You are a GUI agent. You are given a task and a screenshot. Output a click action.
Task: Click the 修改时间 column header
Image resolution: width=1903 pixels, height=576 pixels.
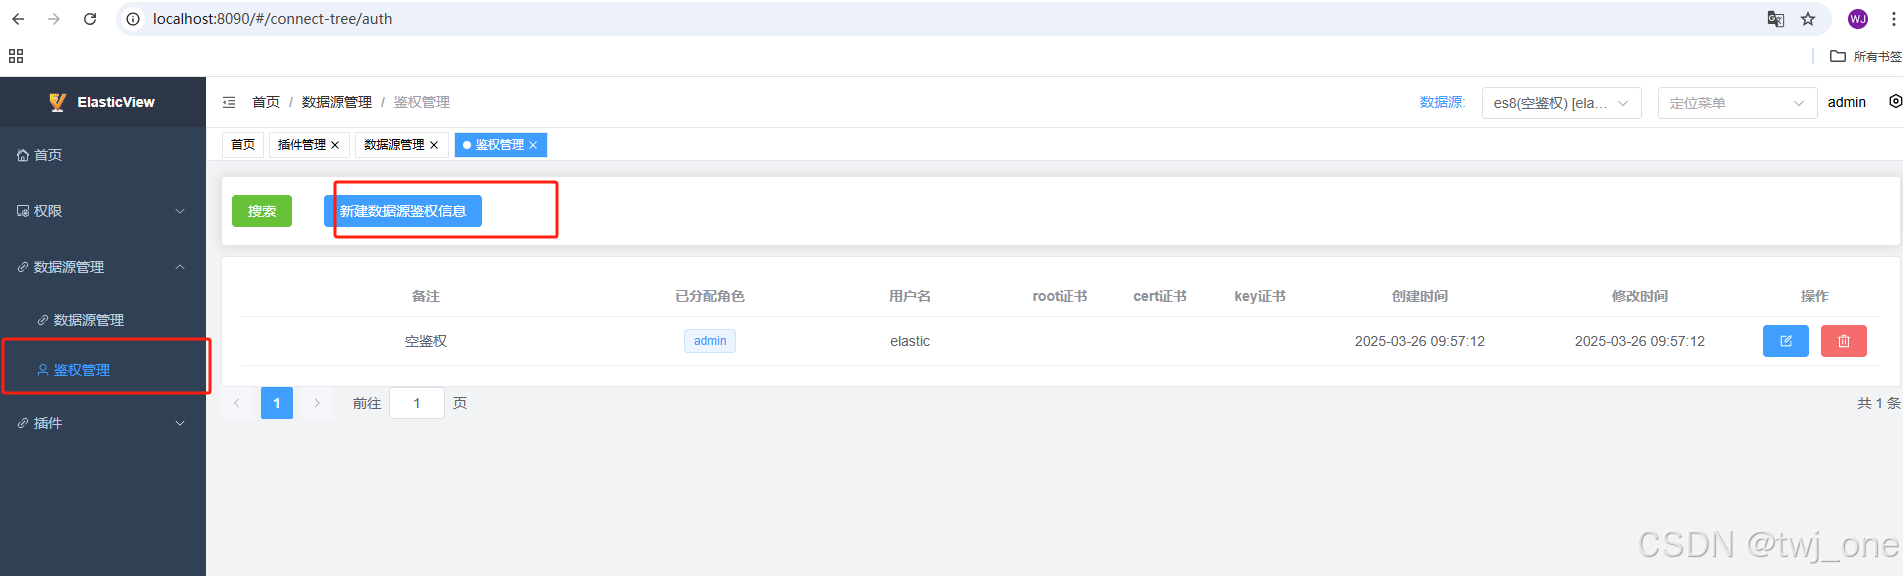click(x=1640, y=296)
